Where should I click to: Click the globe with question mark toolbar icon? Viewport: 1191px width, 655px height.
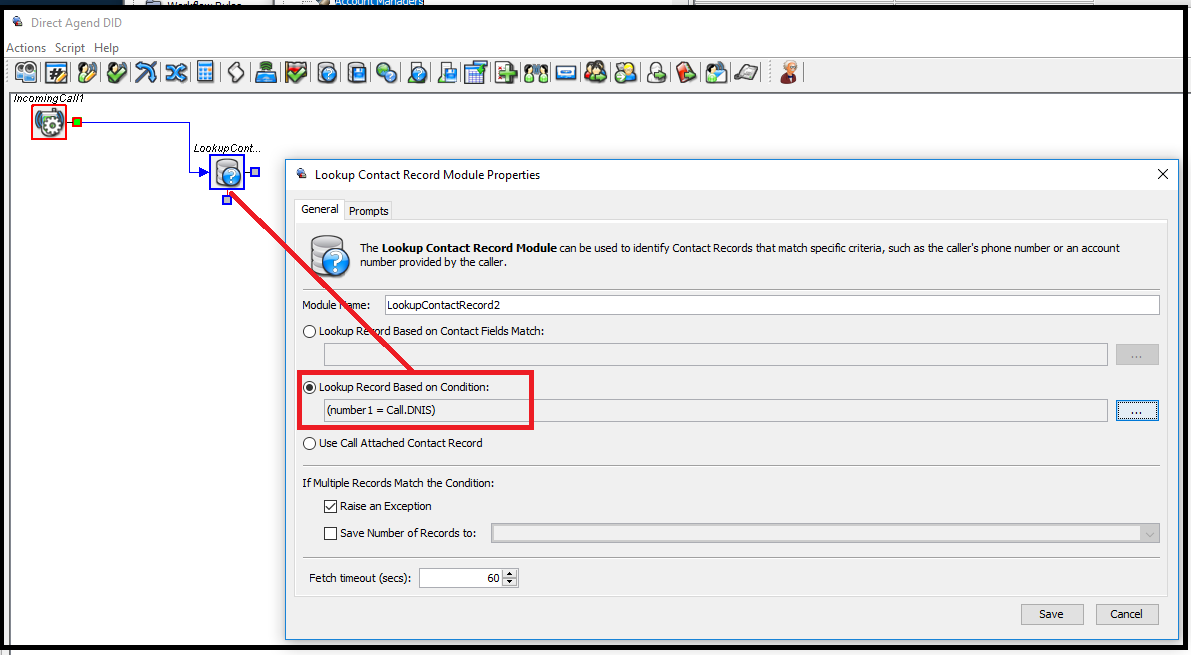(387, 73)
